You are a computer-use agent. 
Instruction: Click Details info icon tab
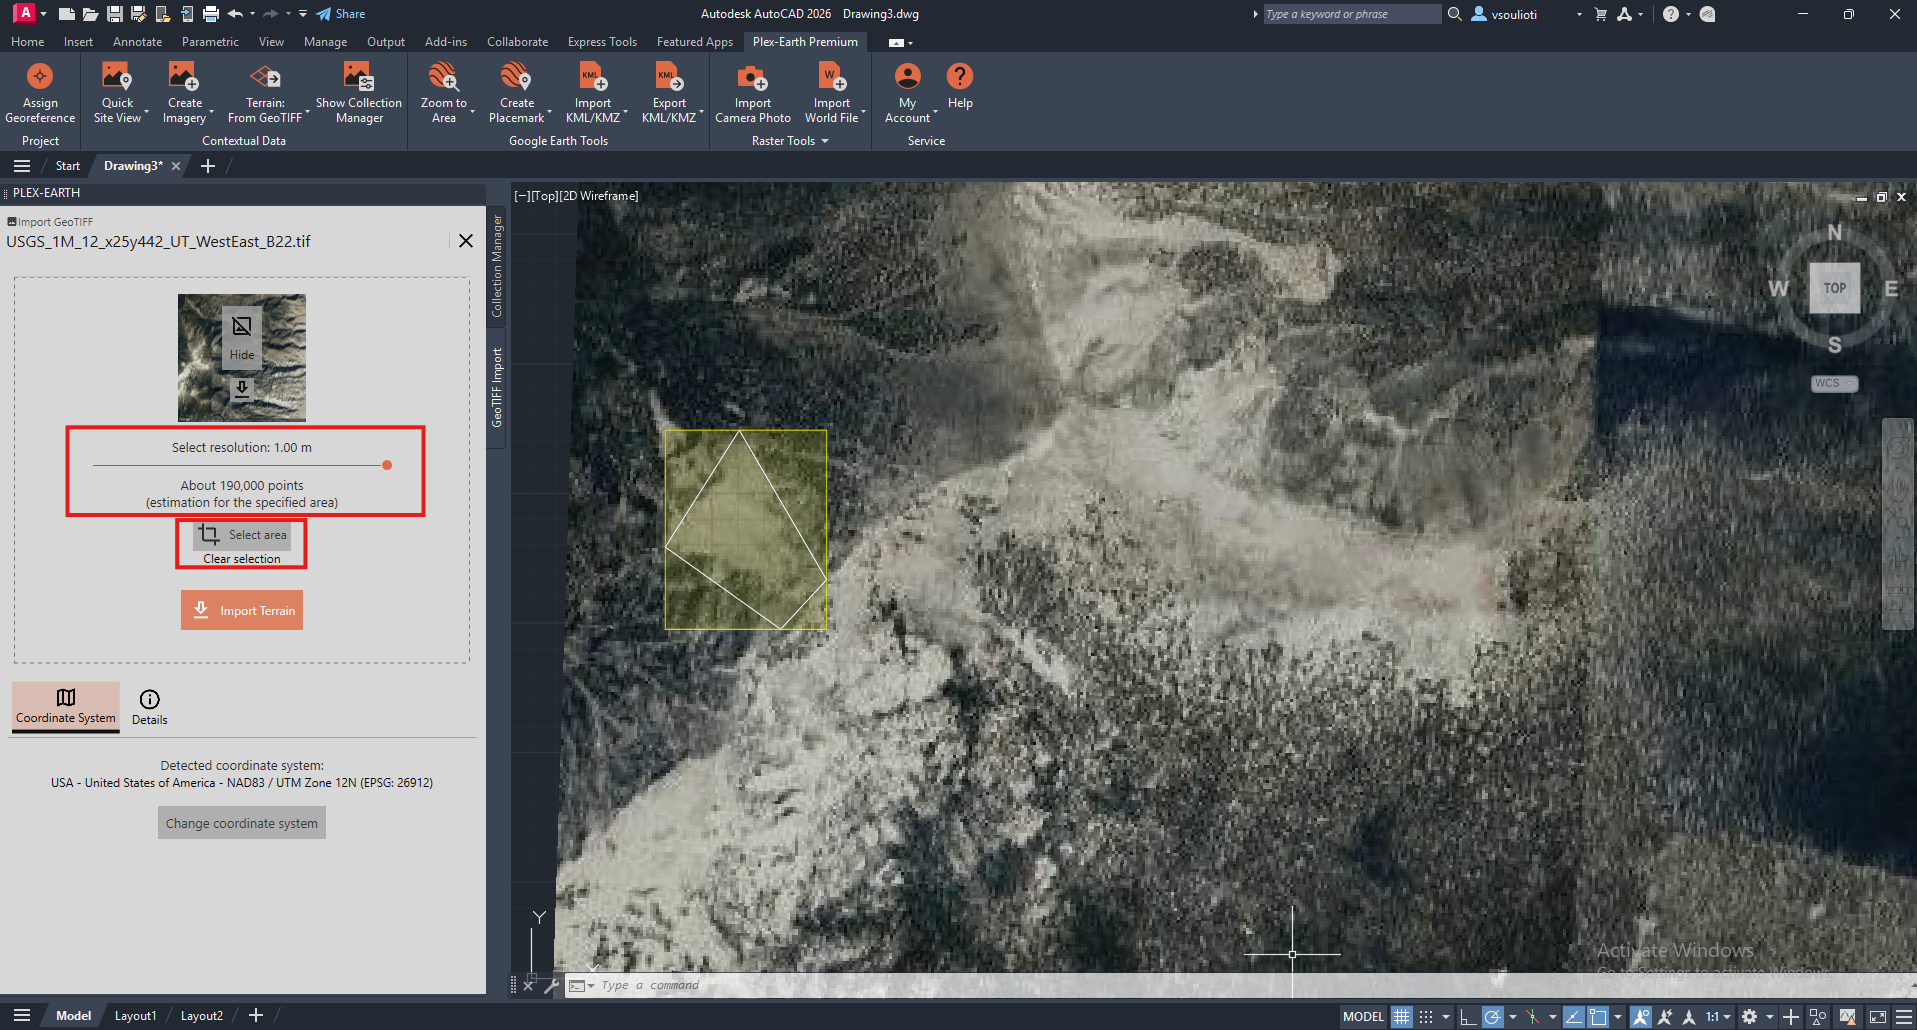(x=150, y=706)
